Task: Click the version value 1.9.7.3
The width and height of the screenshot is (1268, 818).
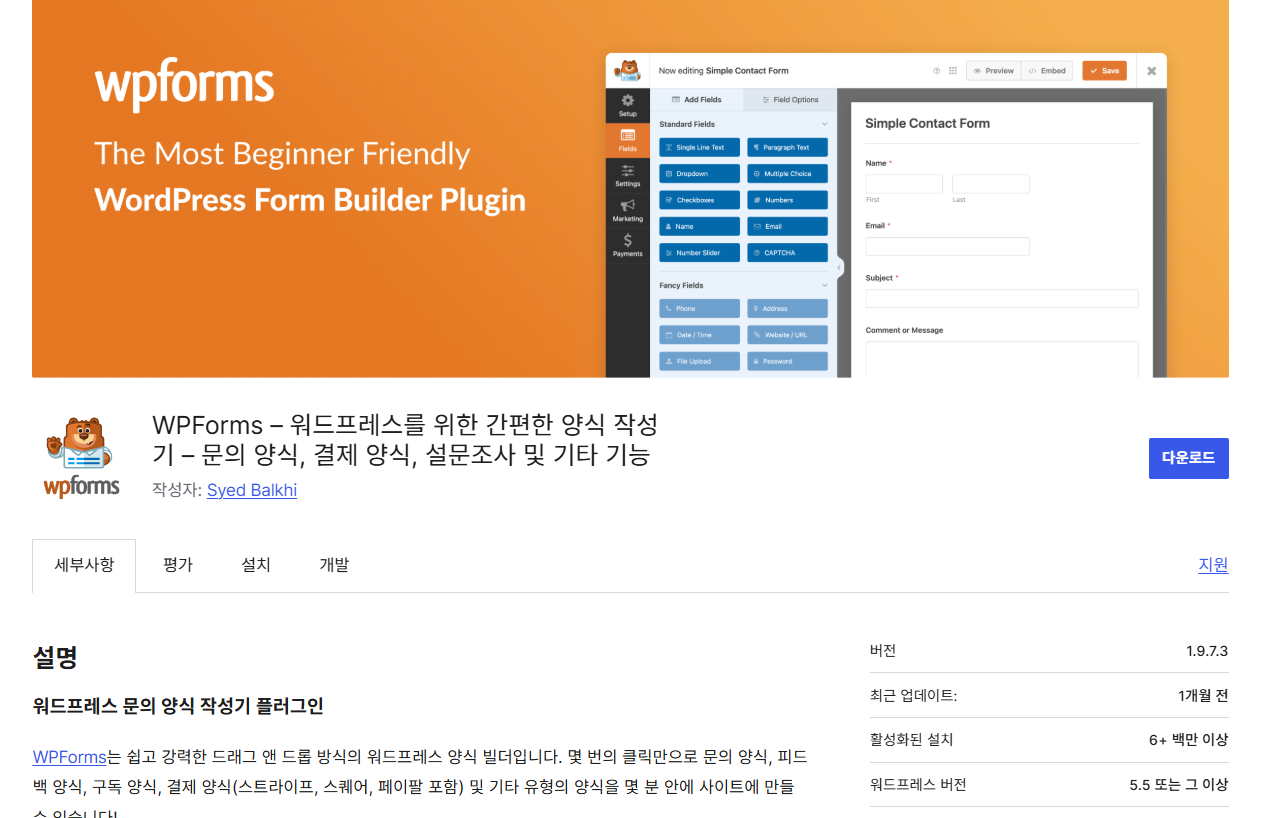Action: [x=1207, y=651]
